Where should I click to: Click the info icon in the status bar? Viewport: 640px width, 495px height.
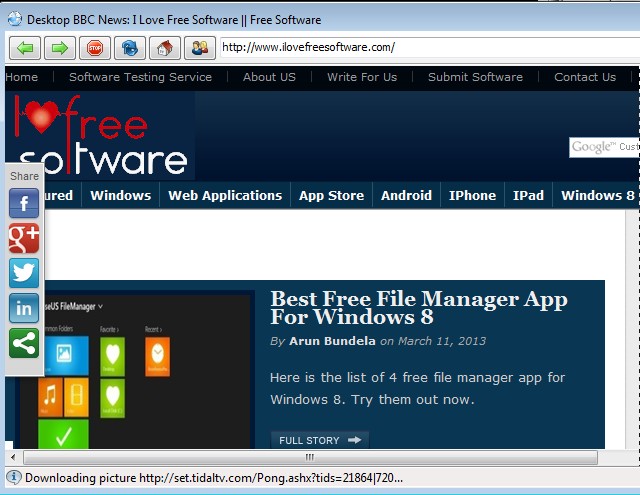tap(13, 477)
